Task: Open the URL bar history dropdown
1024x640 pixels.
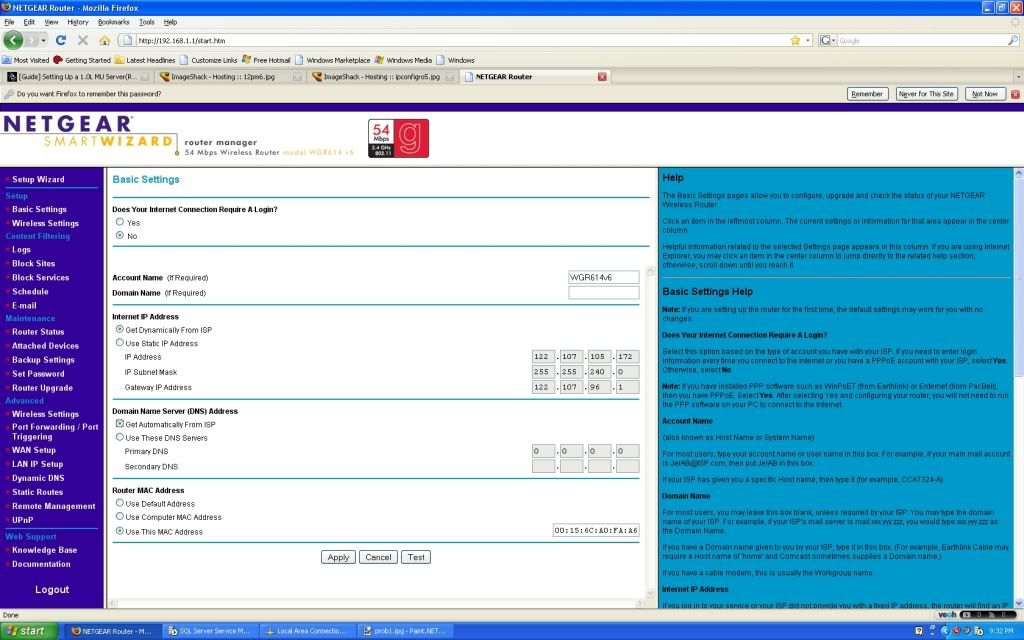Action: click(807, 41)
